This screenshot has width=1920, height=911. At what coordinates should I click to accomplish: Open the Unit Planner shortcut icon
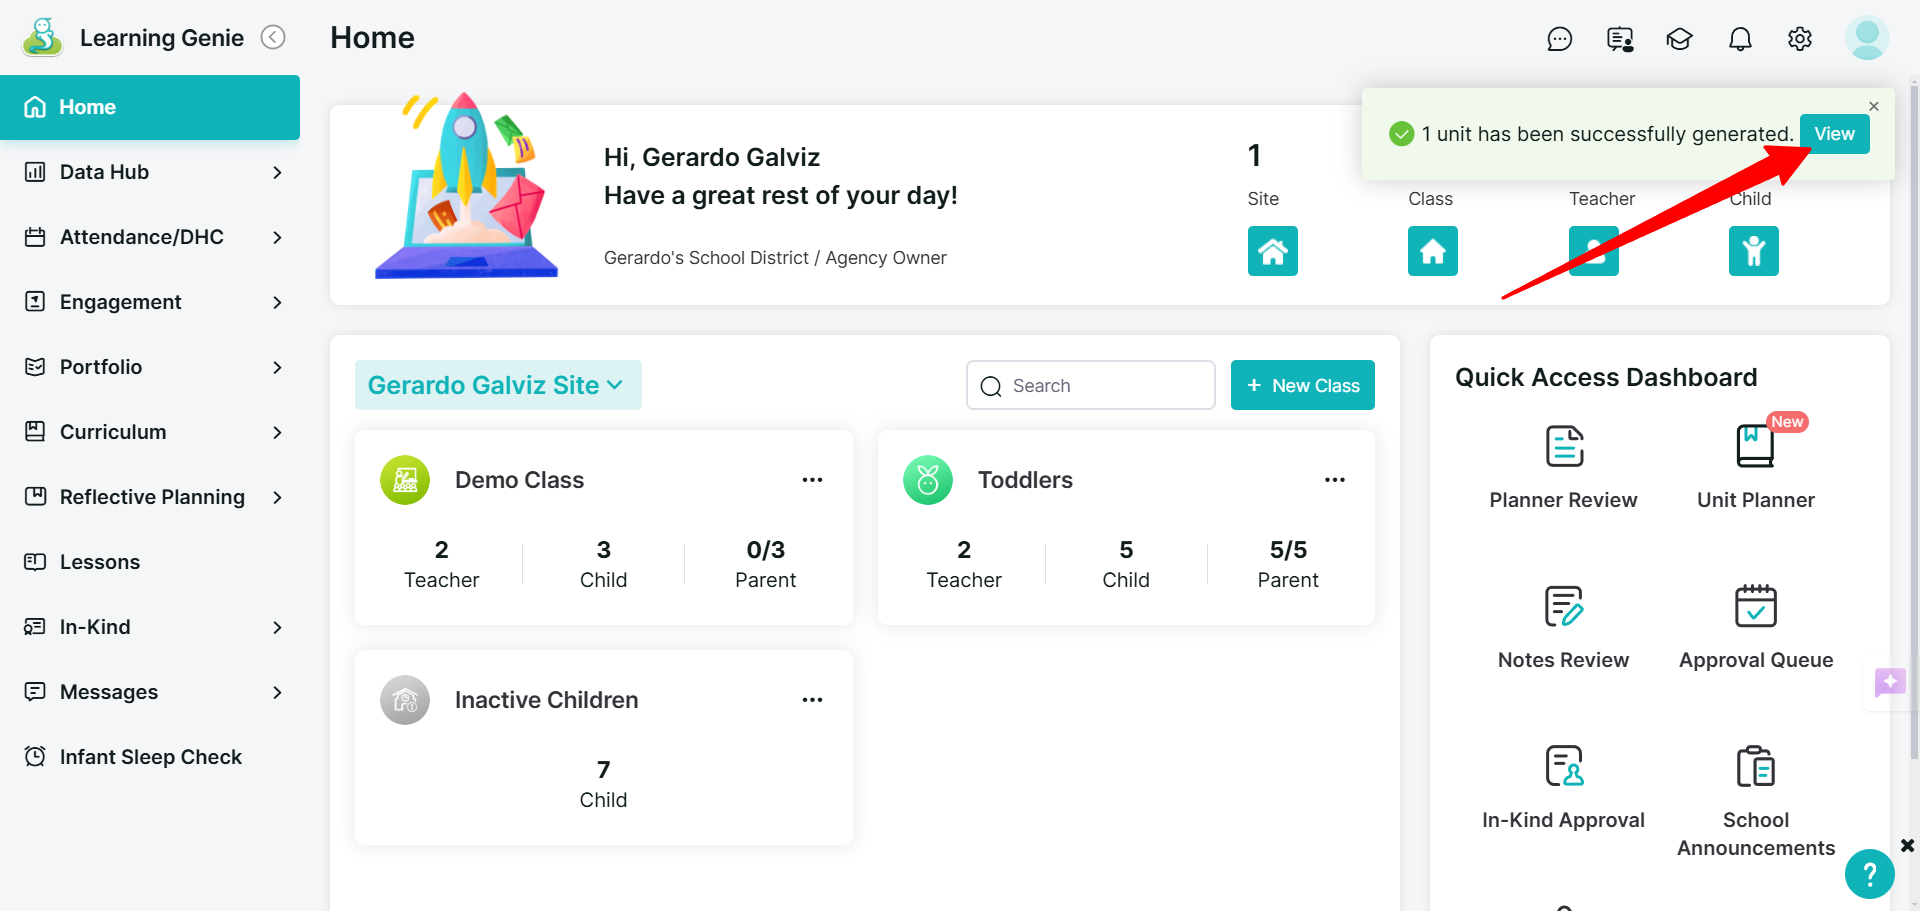pos(1755,446)
